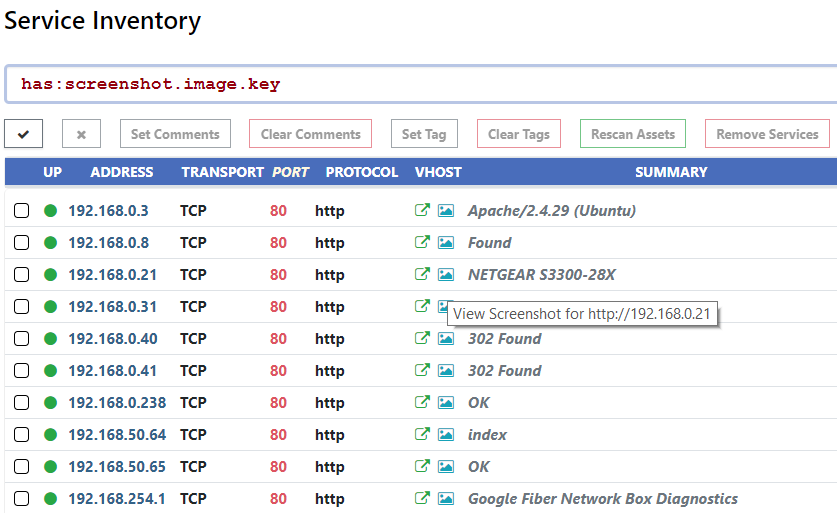
Task: Click the Rescan Assets button
Action: (633, 134)
